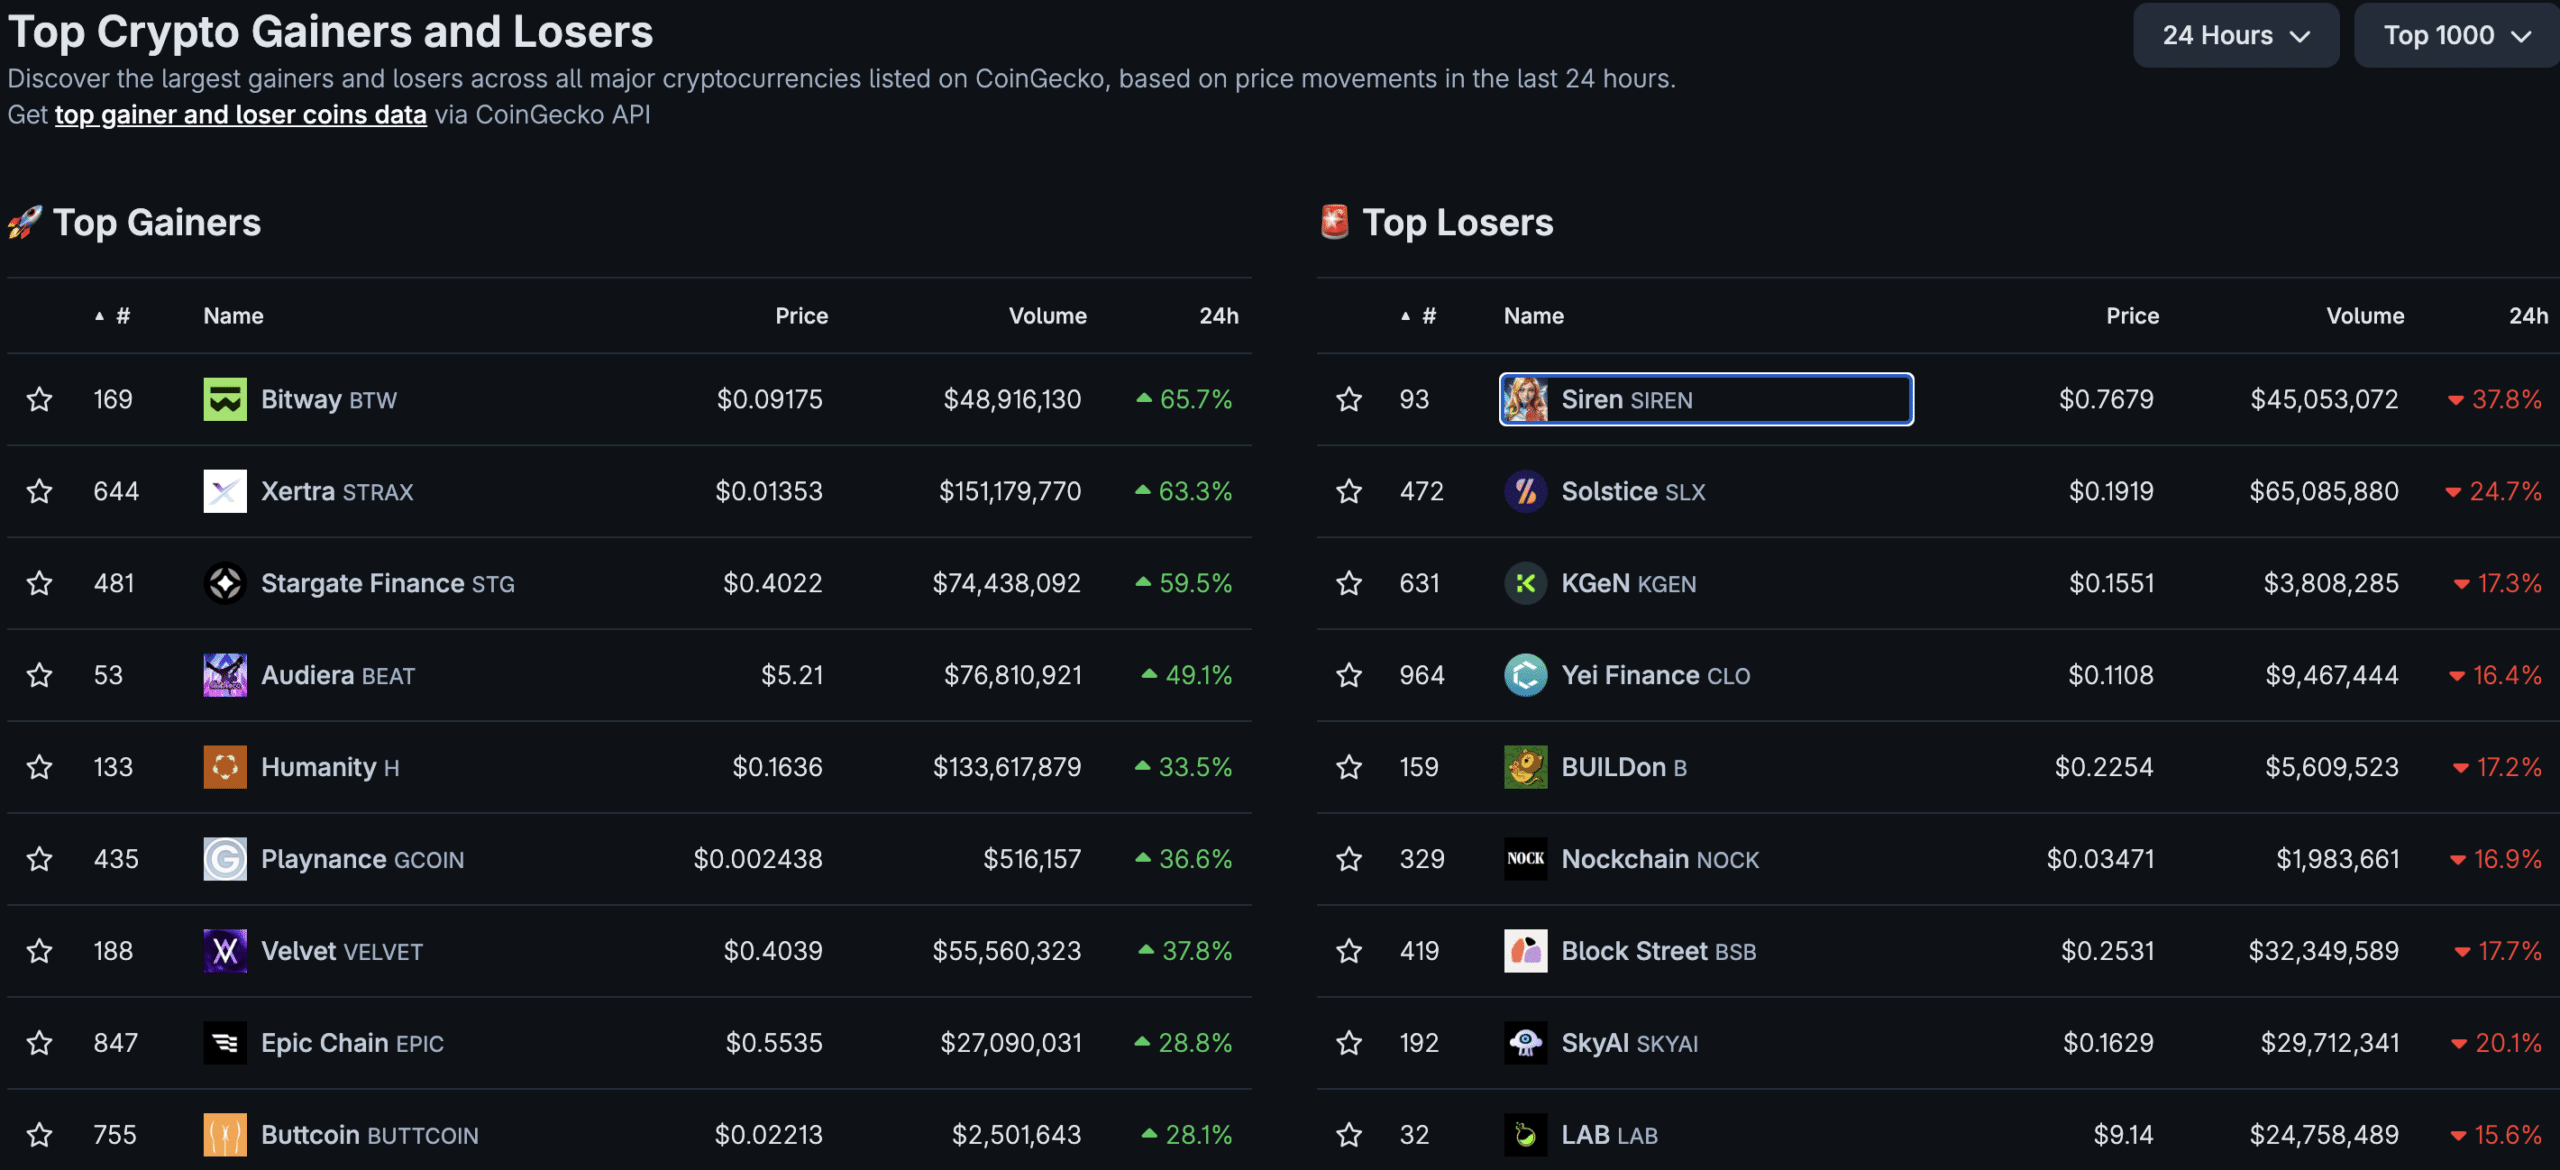Star Stargate Finance as a favorite
Image resolution: width=2560 pixels, height=1170 pixels.
point(39,584)
